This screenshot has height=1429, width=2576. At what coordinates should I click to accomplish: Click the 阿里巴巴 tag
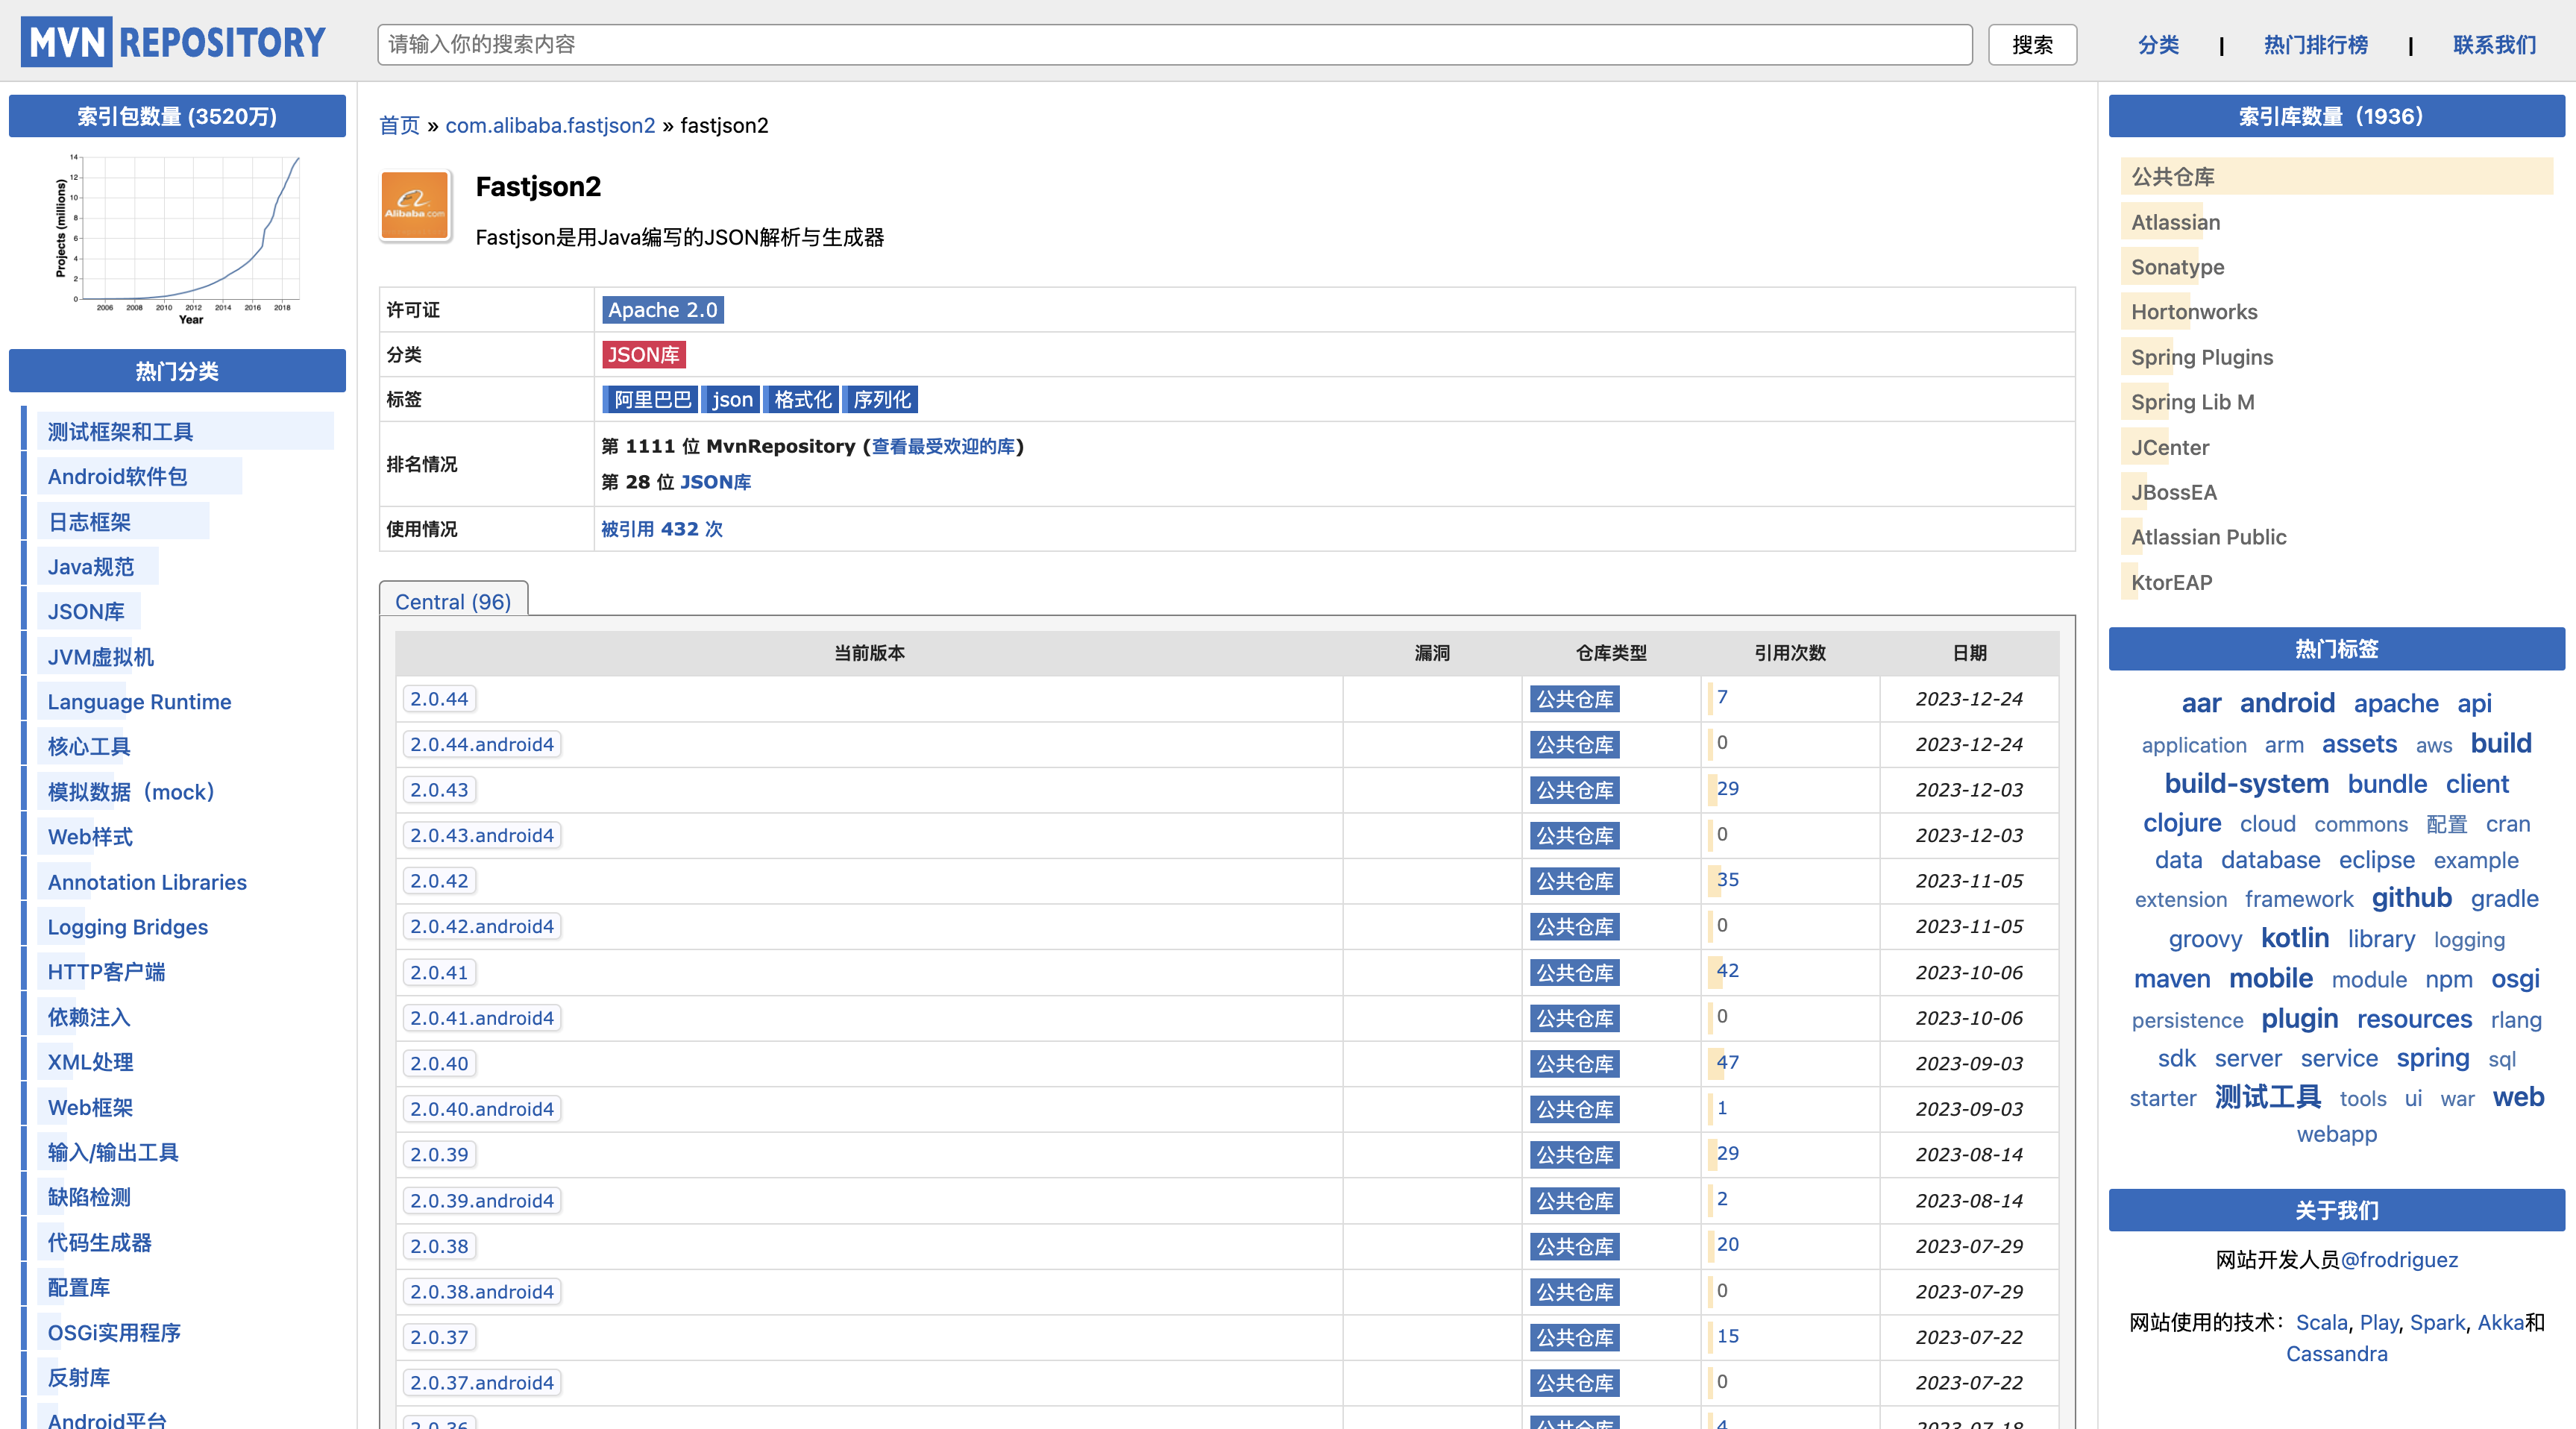(651, 400)
